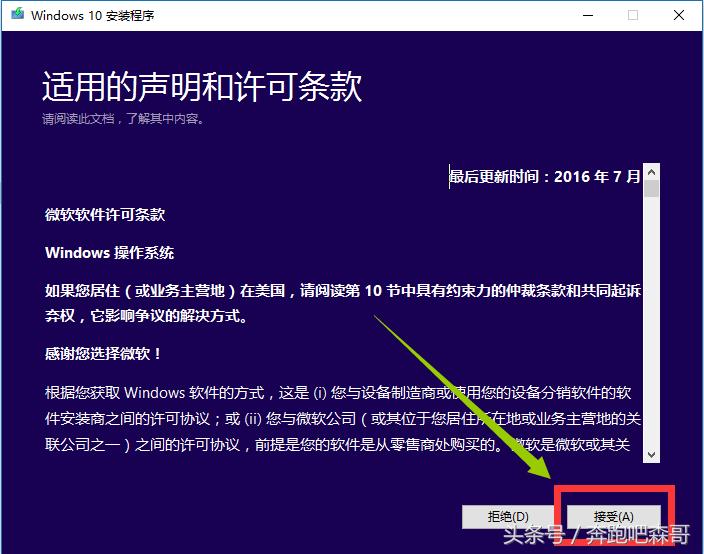
Task: Close the Windows 10 setup window
Action: (679, 15)
